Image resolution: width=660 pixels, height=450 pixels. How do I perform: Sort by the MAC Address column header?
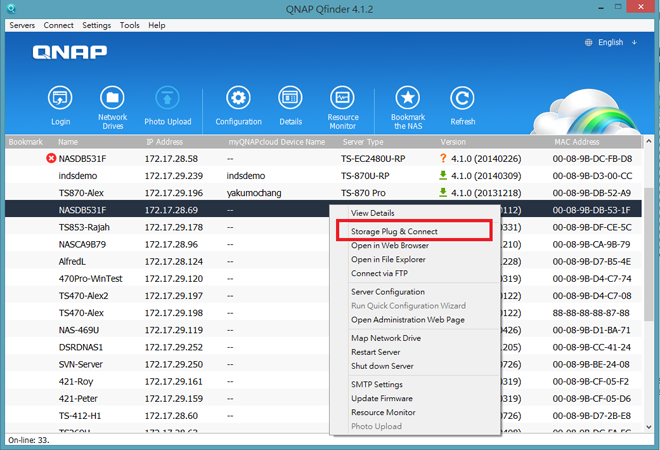pyautogui.click(x=576, y=142)
